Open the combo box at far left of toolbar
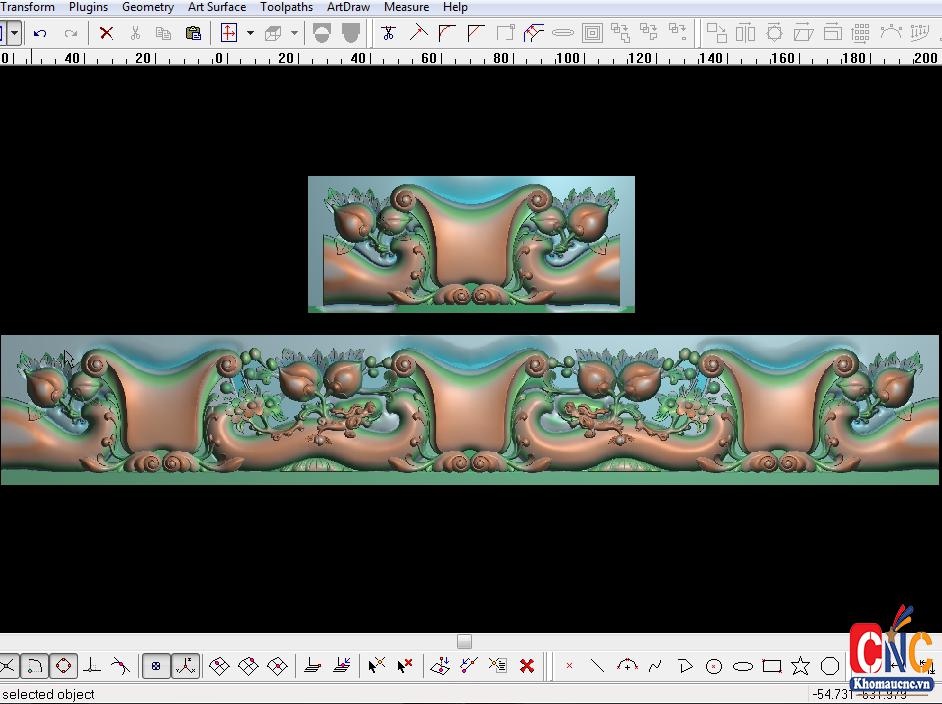942x704 pixels. (x=14, y=33)
